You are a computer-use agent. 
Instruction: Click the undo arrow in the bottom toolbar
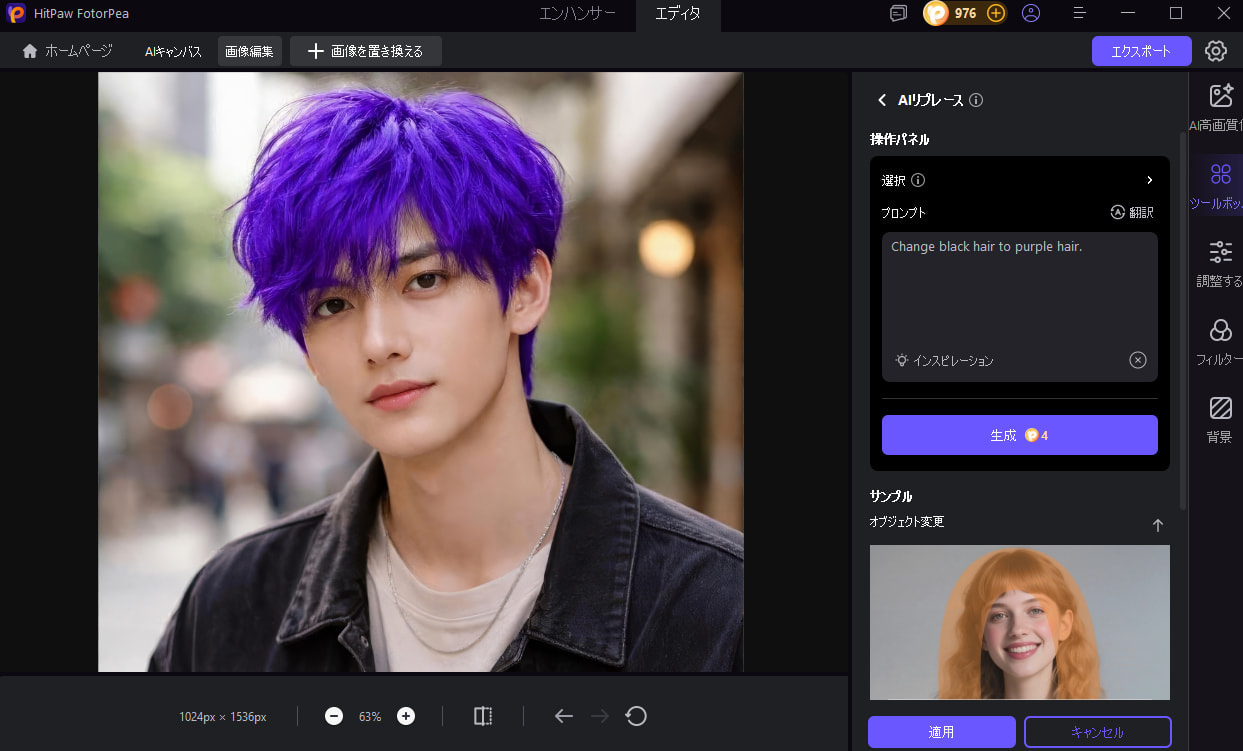click(563, 716)
